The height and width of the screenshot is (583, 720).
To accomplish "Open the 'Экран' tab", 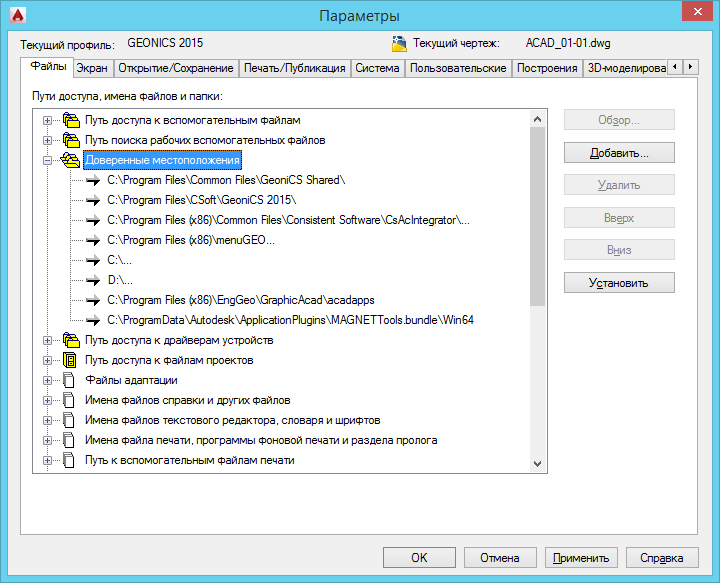I will coord(92,68).
